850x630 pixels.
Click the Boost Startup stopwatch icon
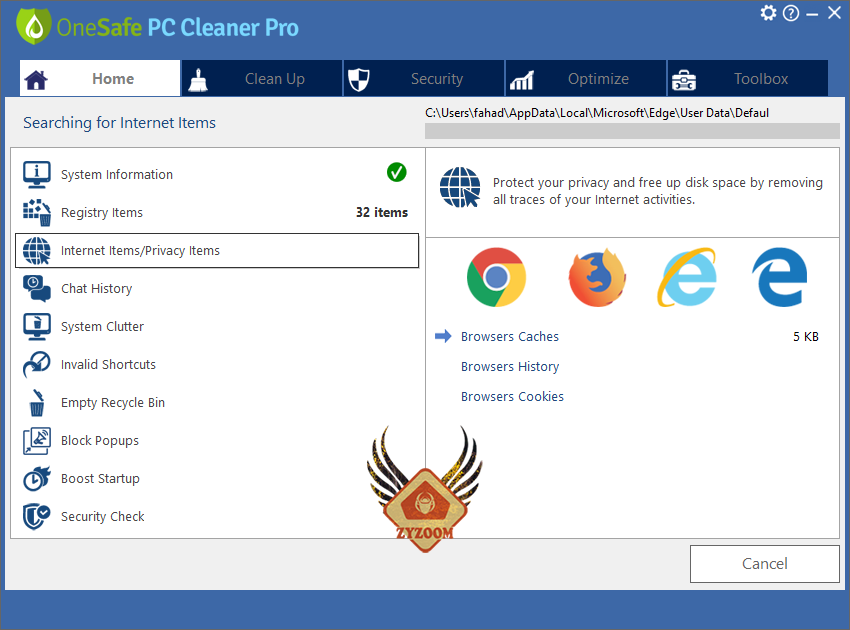tap(37, 479)
